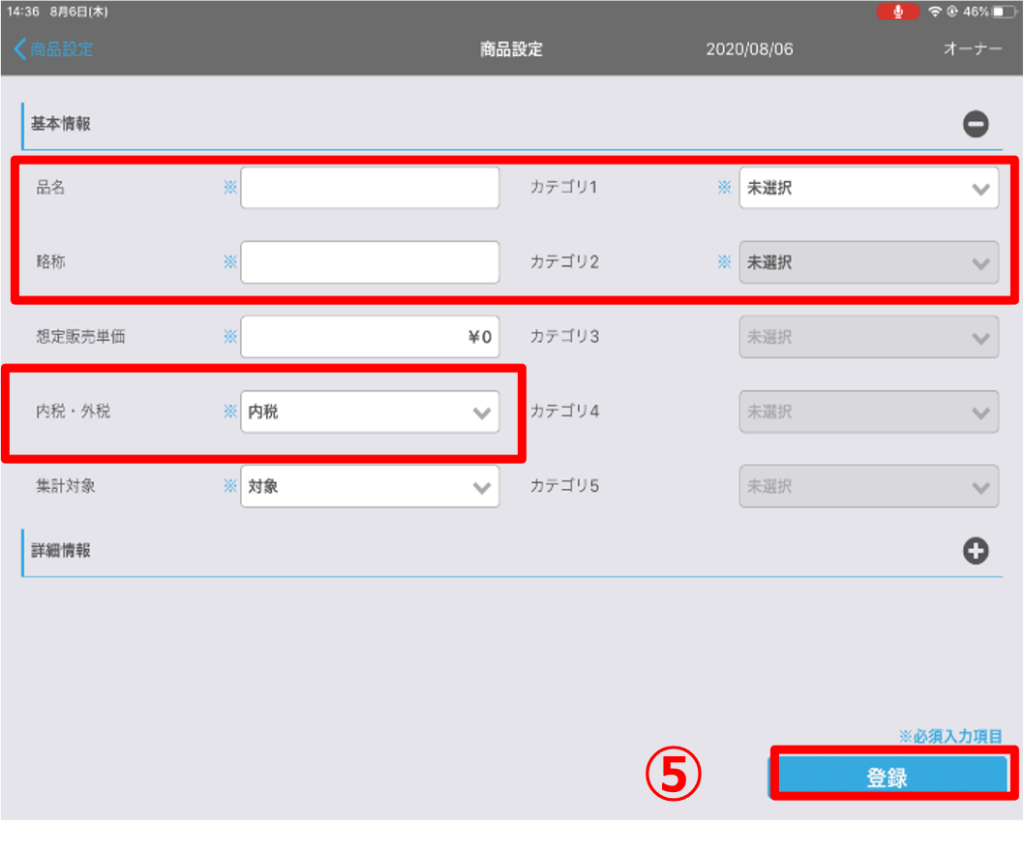Click the Wi-Fi icon in the status bar
The height and width of the screenshot is (856, 1024).
pos(936,11)
